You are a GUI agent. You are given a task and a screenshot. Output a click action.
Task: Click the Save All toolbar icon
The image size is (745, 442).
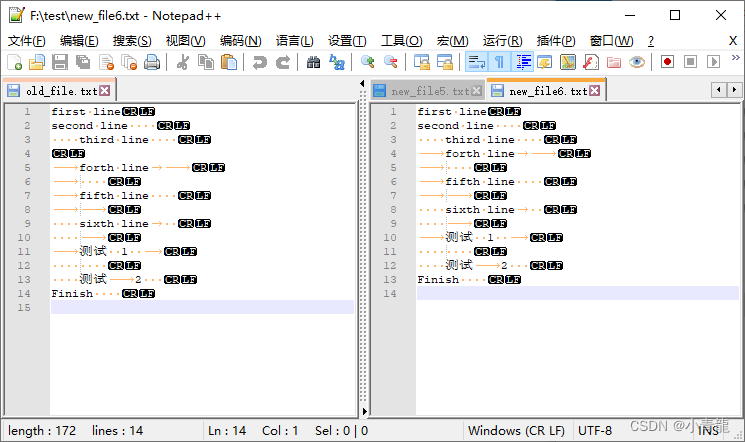tap(83, 62)
